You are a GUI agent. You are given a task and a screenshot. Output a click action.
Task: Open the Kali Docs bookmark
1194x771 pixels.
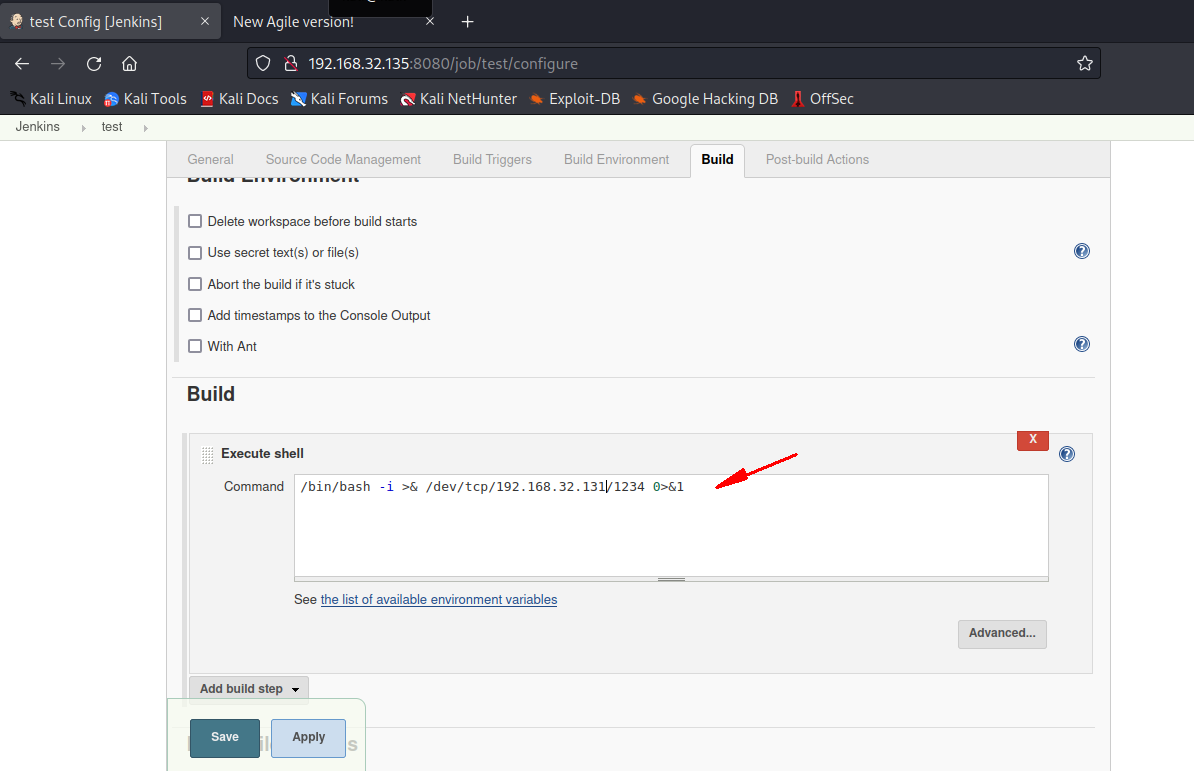(239, 99)
